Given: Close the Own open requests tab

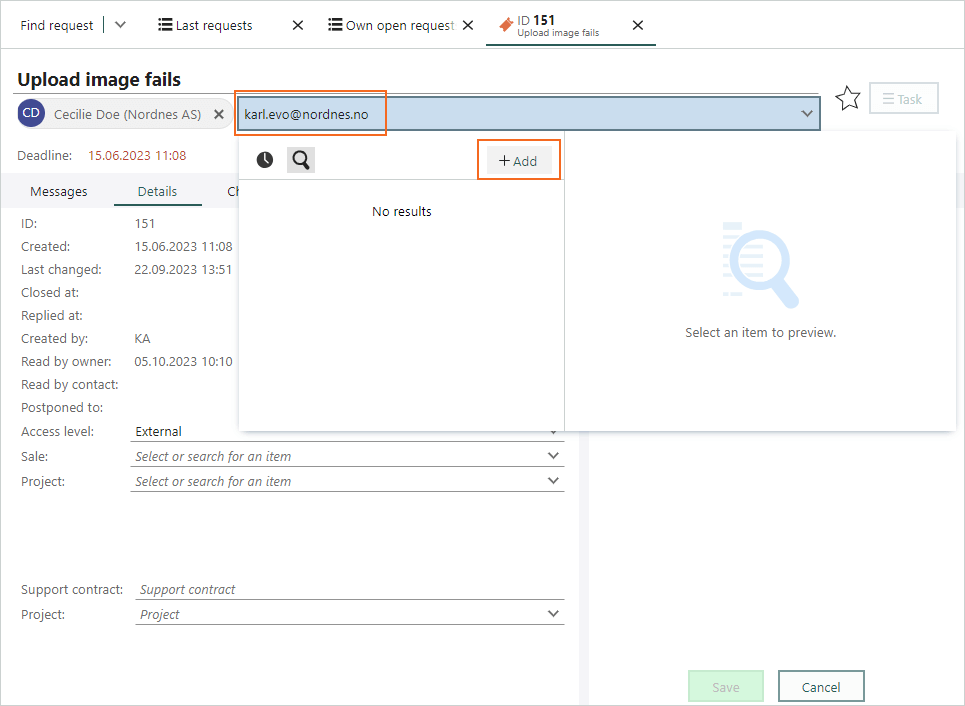Looking at the screenshot, I should [x=468, y=25].
